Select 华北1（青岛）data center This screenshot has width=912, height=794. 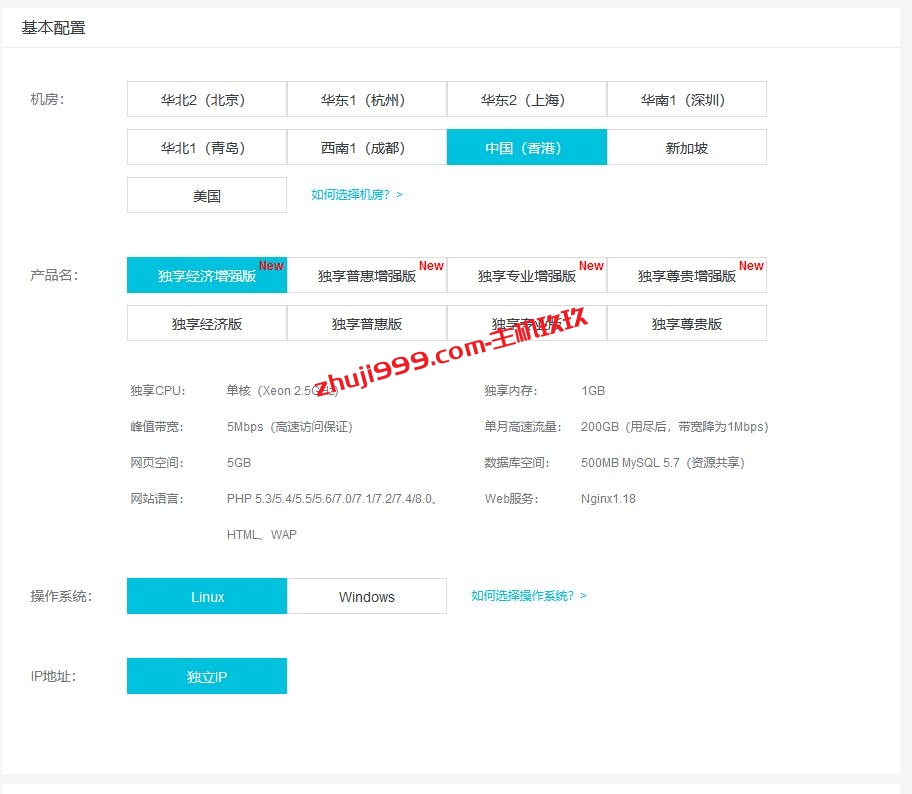click(206, 147)
